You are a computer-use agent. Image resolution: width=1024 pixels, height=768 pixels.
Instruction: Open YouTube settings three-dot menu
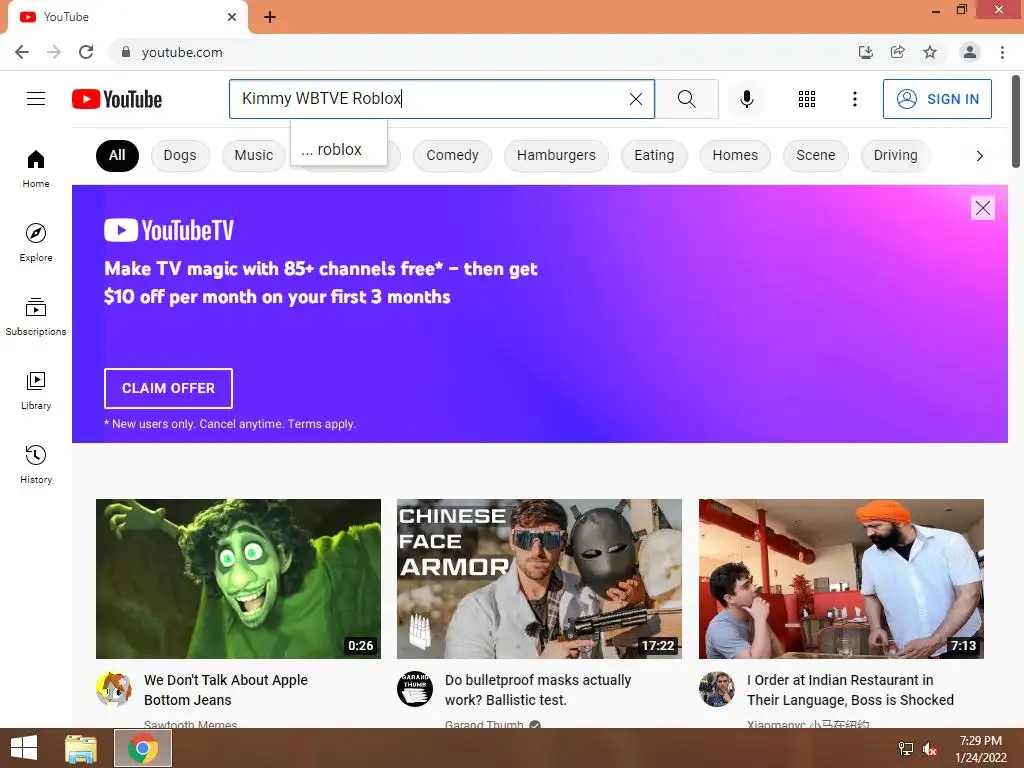[854, 99]
